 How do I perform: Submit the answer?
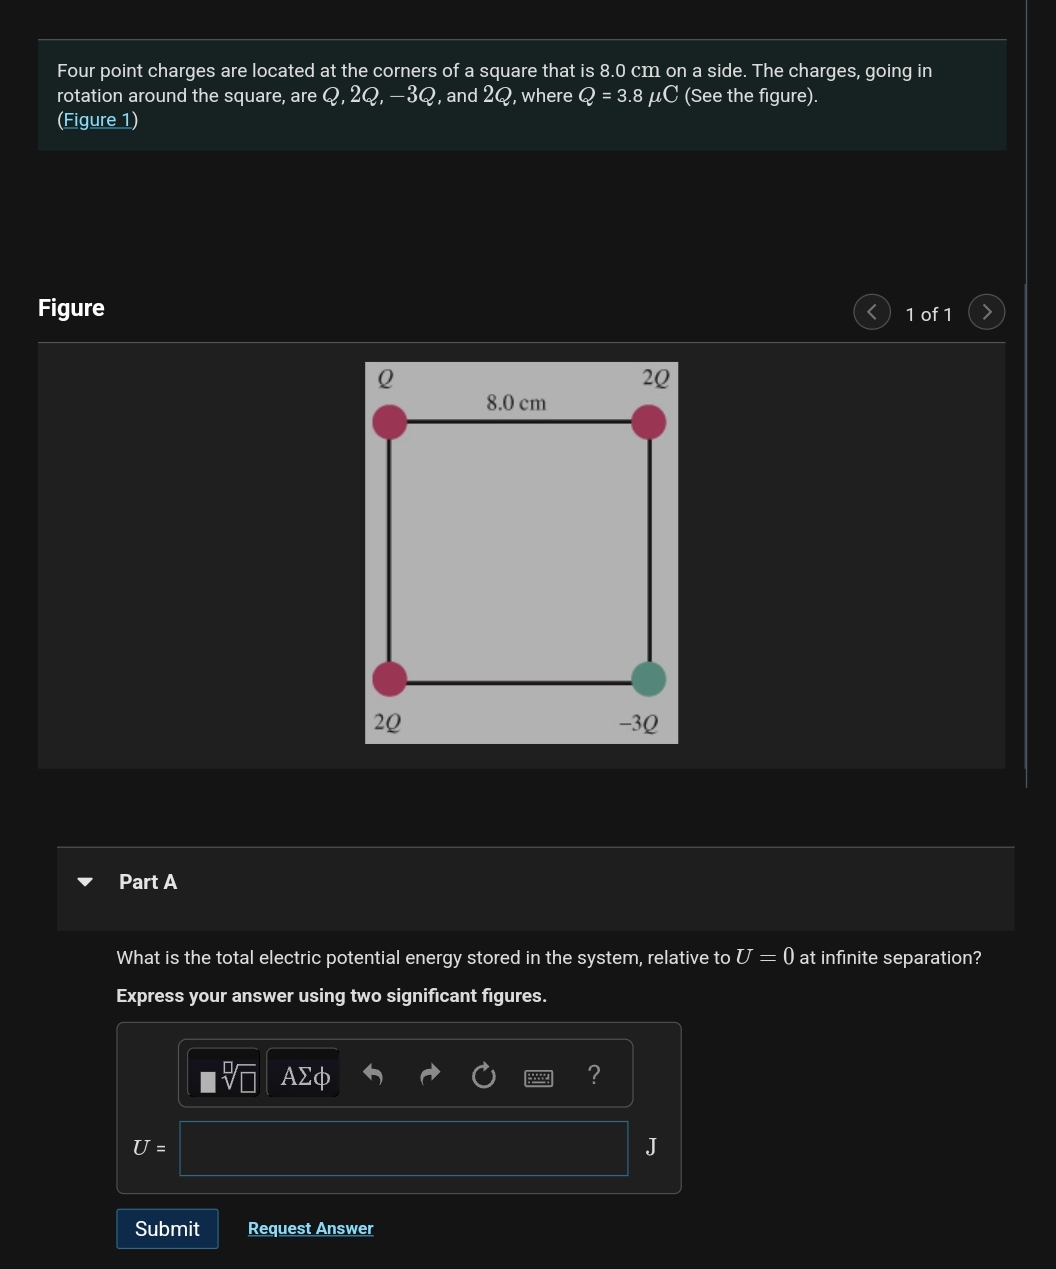tap(166, 1228)
